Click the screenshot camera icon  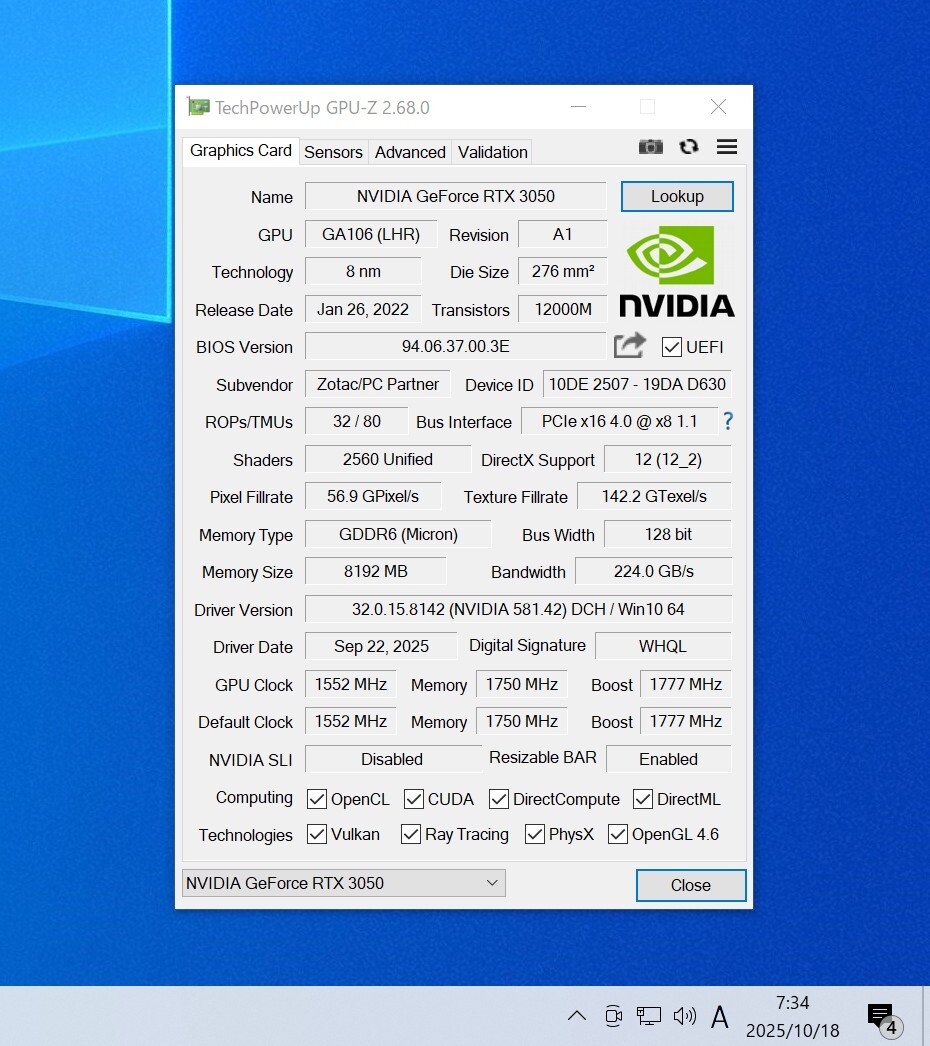[651, 147]
